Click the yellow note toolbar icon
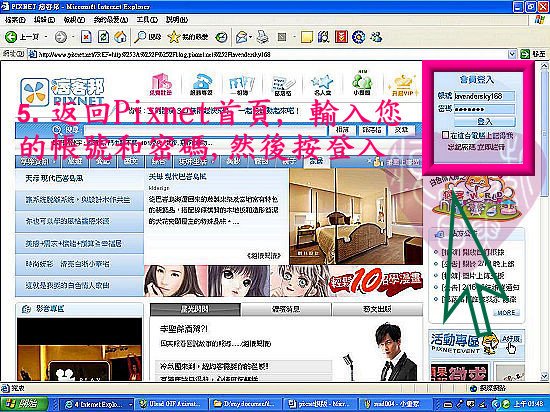Image resolution: width=550 pixels, height=412 pixels. [x=307, y=37]
